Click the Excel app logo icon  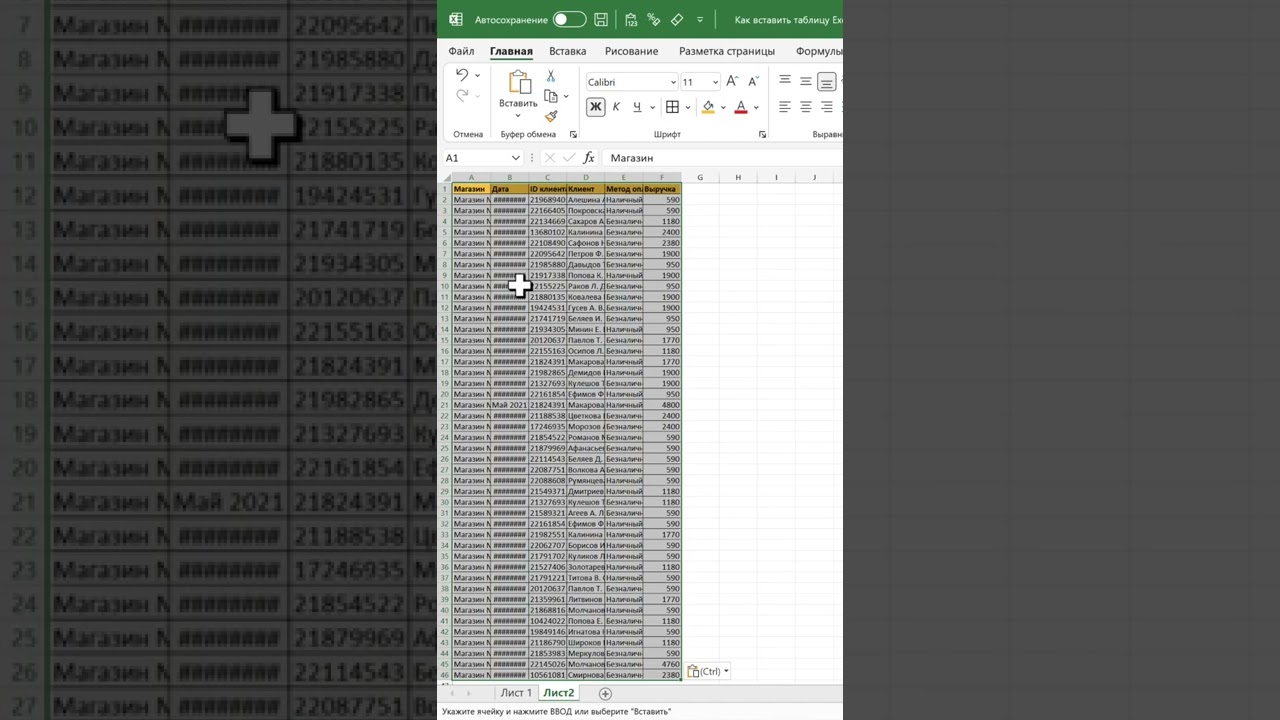click(456, 19)
